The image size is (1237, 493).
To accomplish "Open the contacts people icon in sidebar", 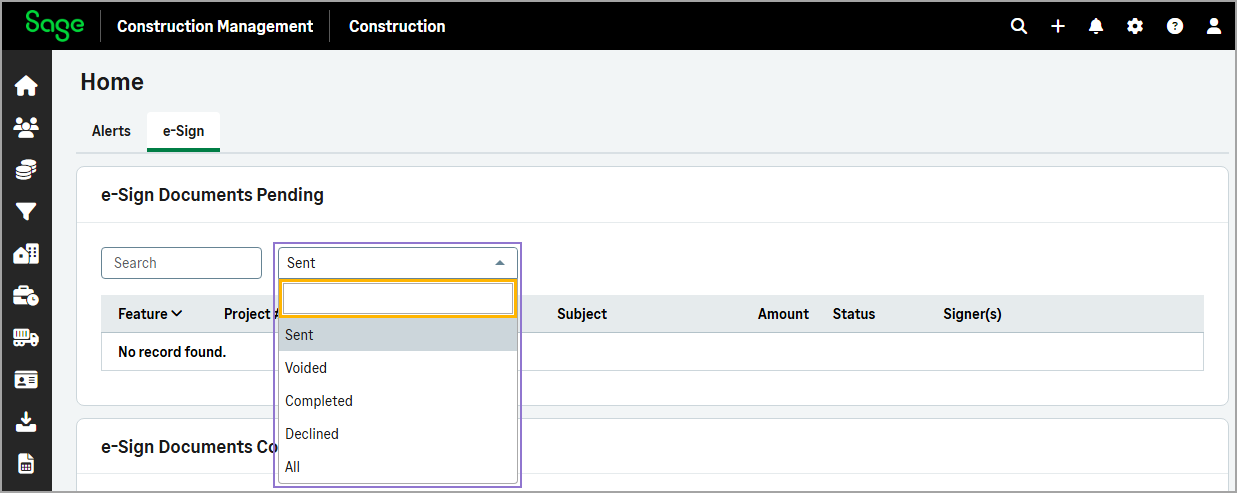I will tap(26, 127).
